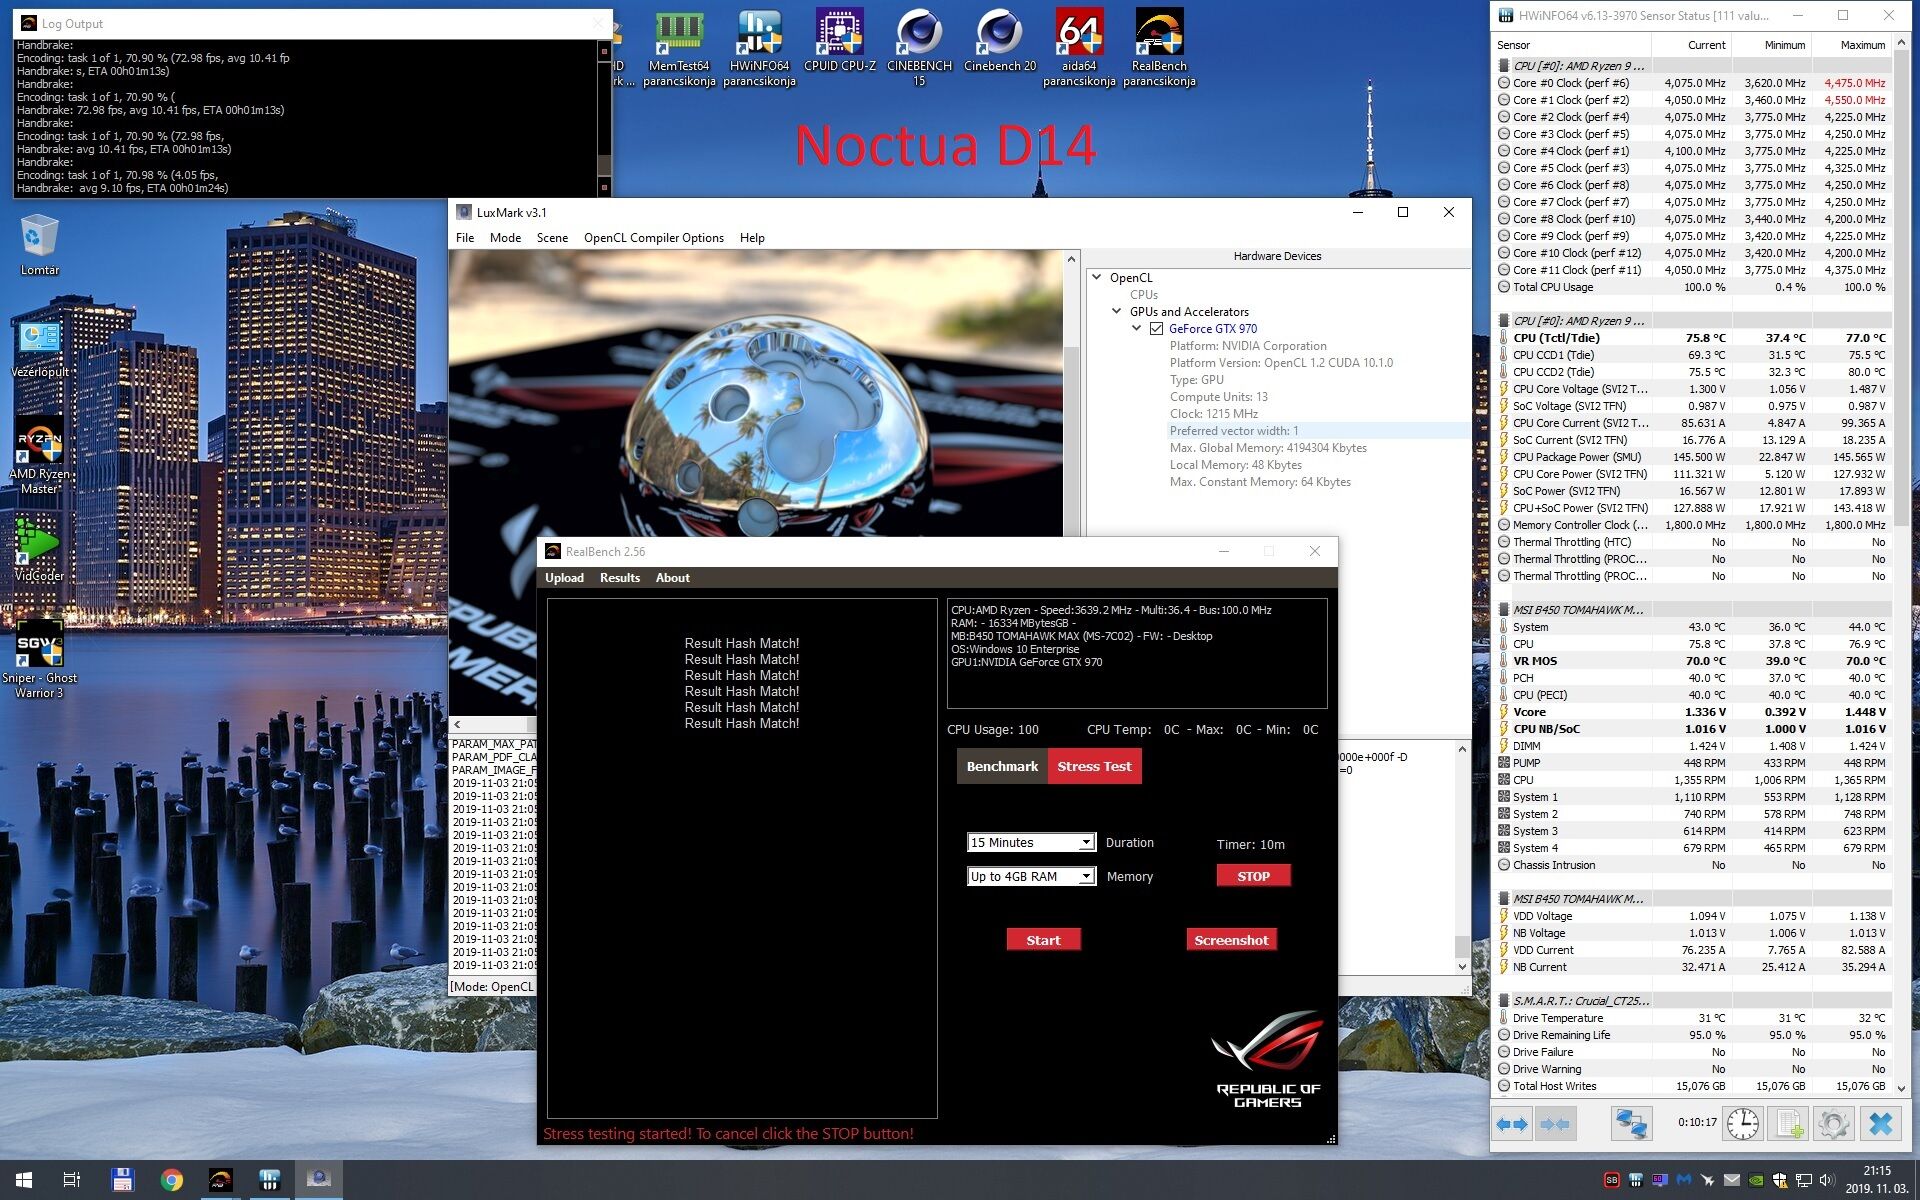This screenshot has height=1200, width=1920.
Task: Open Task View on taskbar
Action: (72, 1180)
